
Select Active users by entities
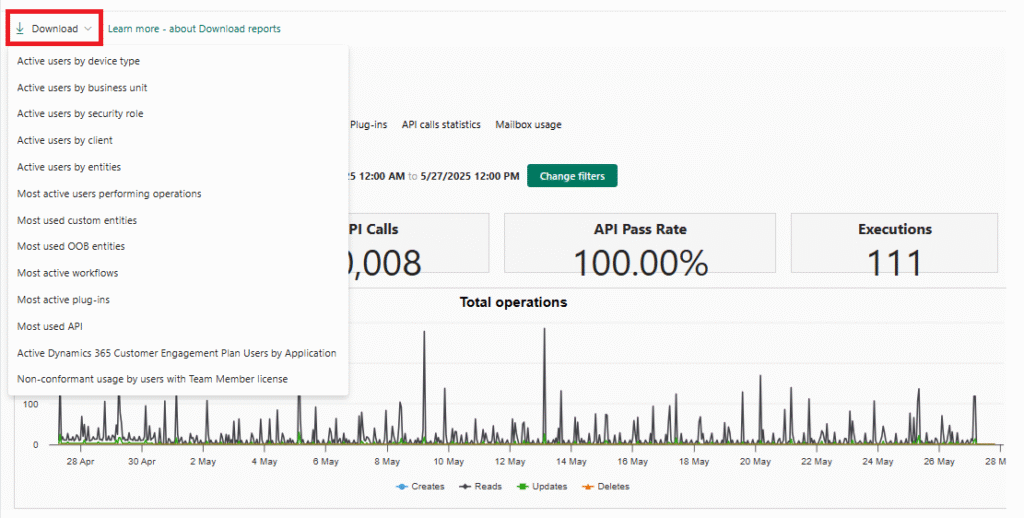(x=69, y=167)
